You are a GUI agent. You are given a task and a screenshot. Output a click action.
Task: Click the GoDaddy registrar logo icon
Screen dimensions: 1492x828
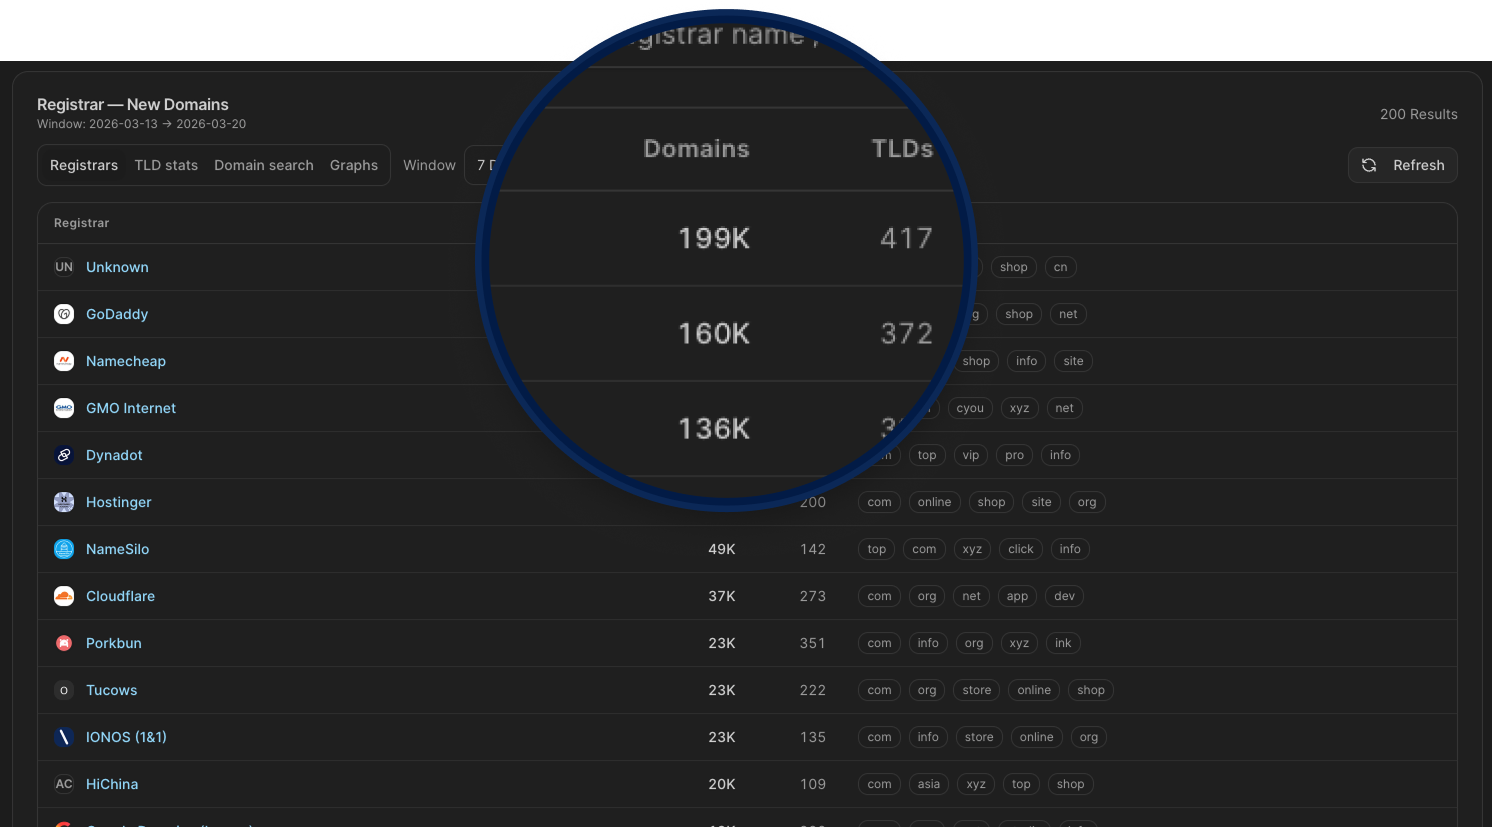(x=64, y=314)
